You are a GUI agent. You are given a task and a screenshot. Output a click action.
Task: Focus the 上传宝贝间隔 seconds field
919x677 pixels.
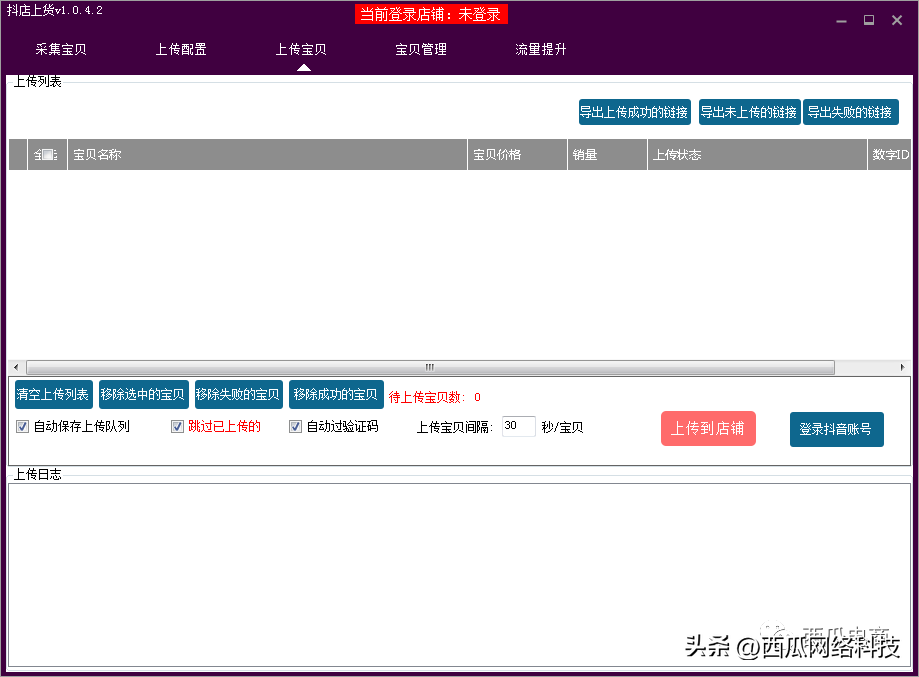(x=519, y=426)
